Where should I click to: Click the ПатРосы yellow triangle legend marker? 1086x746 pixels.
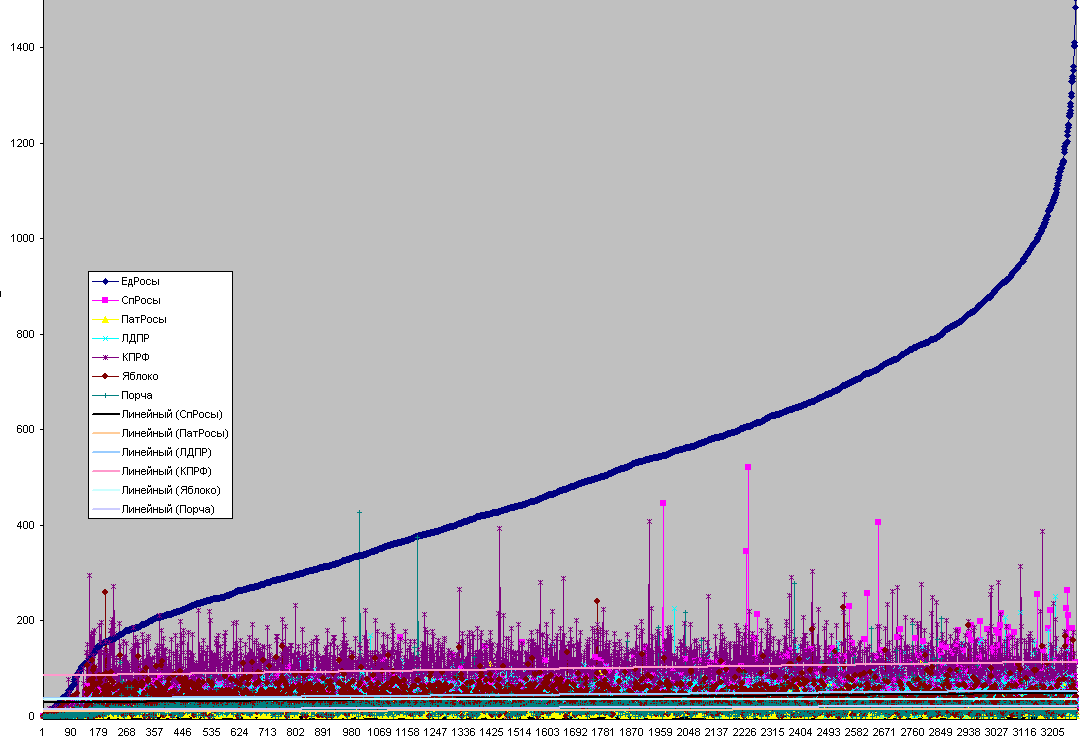coord(105,319)
